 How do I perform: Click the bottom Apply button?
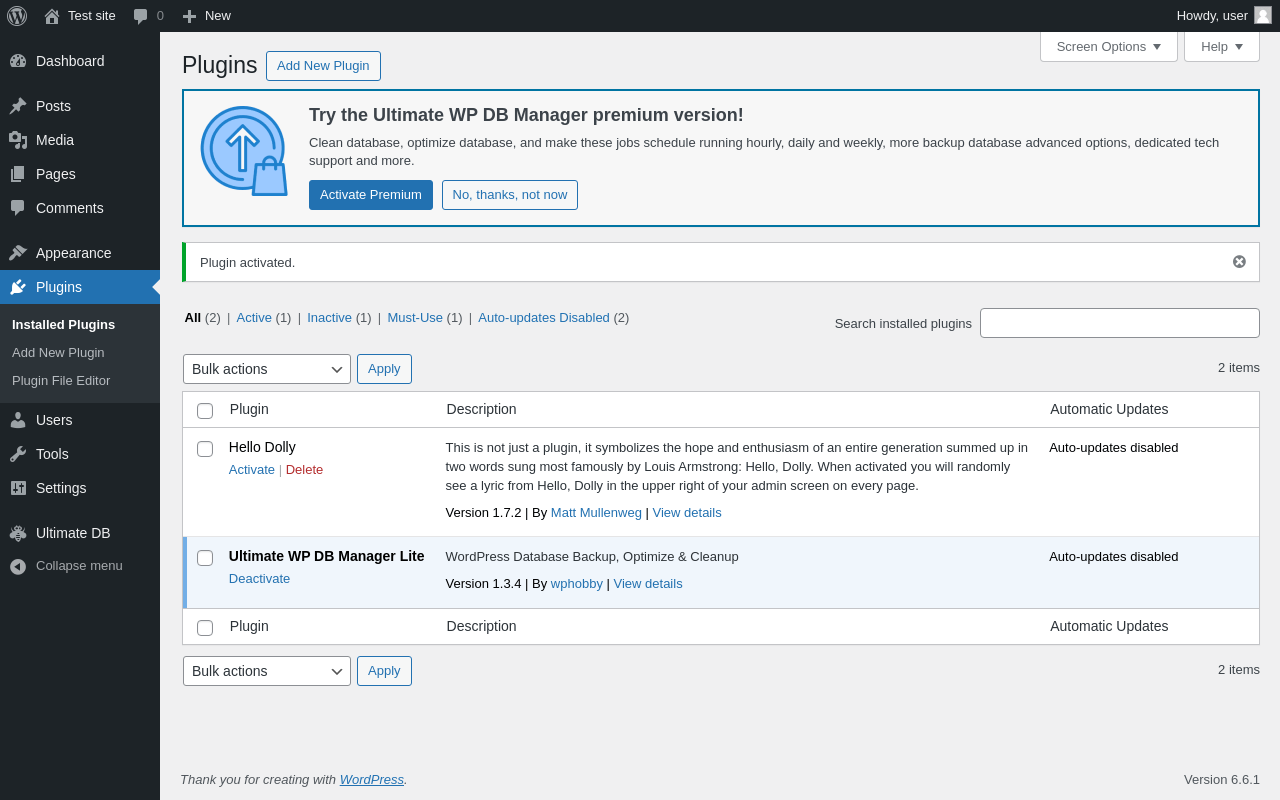(x=384, y=671)
